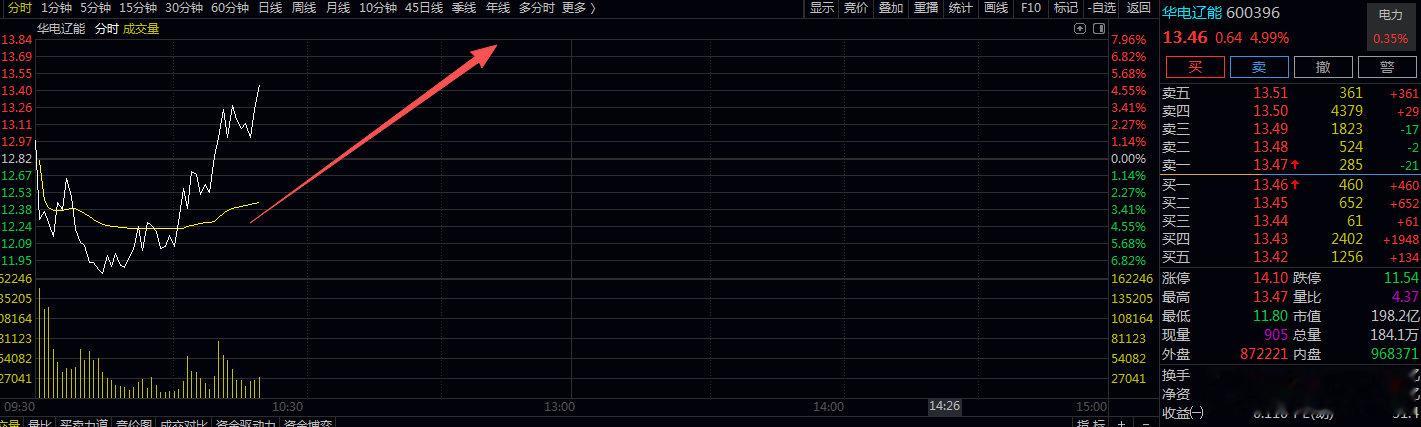Switch to the 月线 monthly chart
Viewport: 1421px width, 427px height.
tap(338, 8)
